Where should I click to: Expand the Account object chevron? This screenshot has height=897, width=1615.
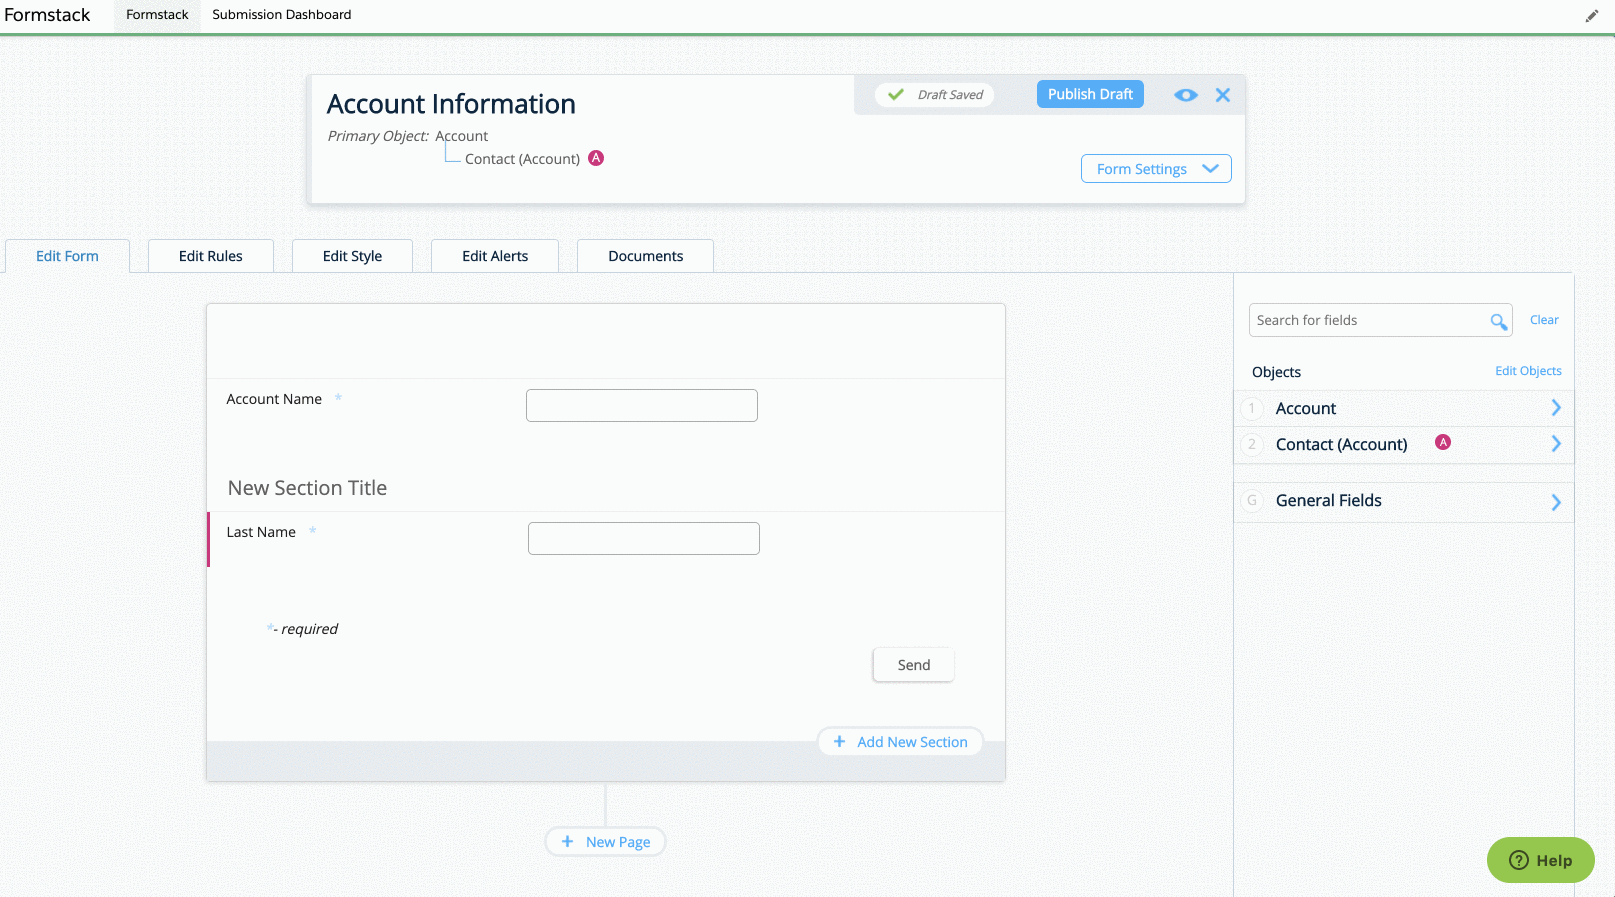[1555, 408]
